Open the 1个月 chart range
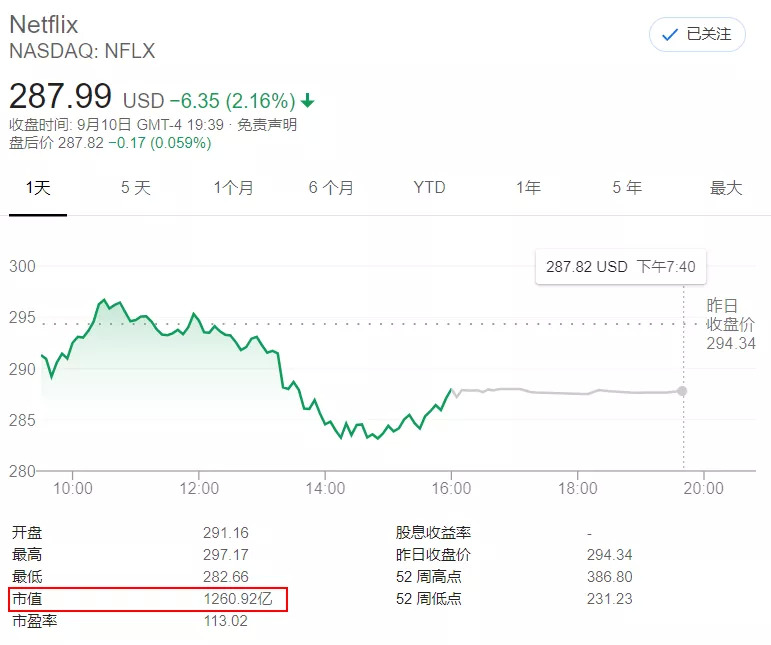Viewport: 771px width, 645px height. (233, 188)
